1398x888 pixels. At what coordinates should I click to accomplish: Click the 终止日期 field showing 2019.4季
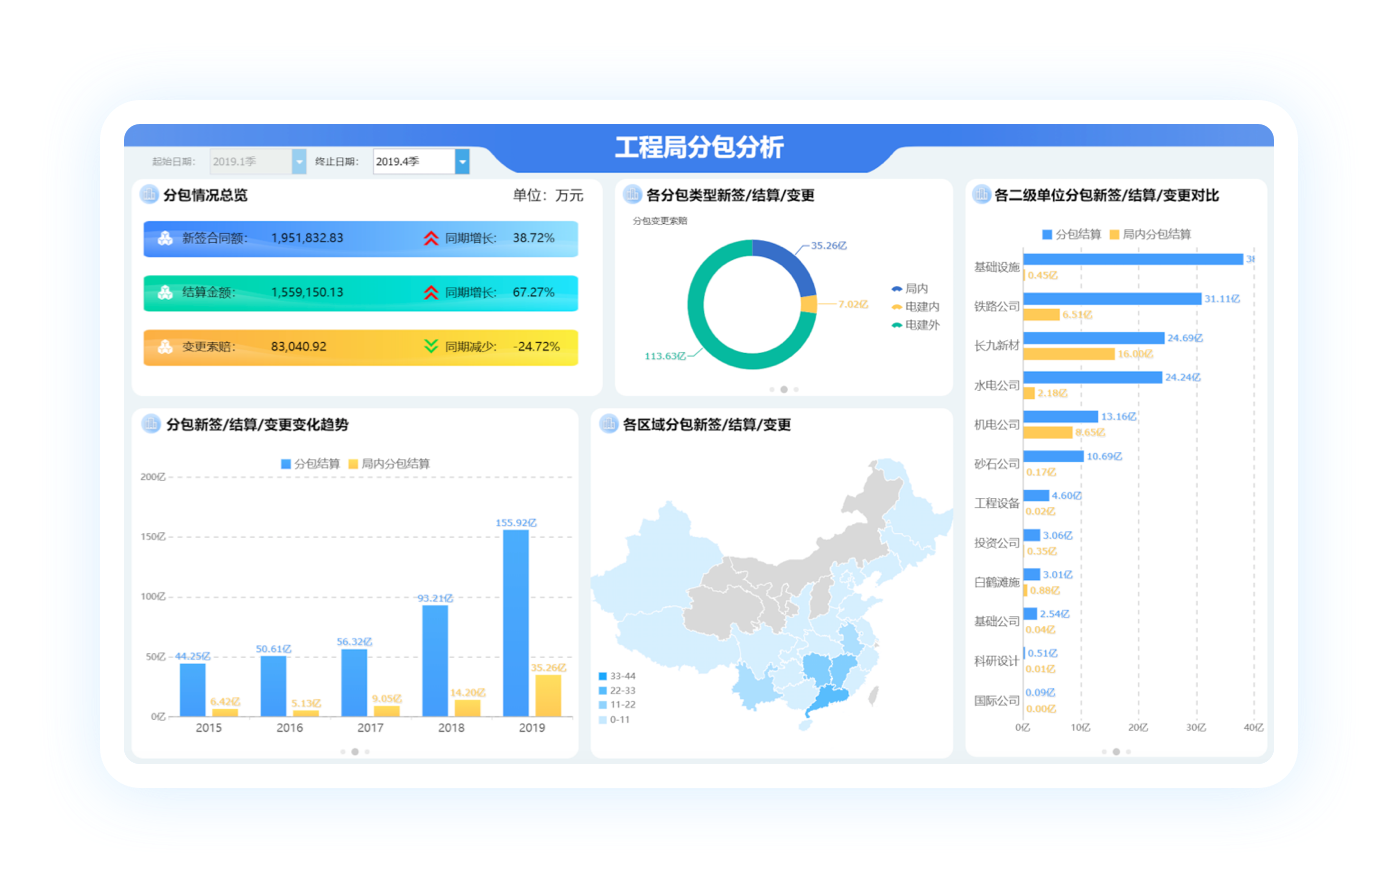[x=413, y=161]
